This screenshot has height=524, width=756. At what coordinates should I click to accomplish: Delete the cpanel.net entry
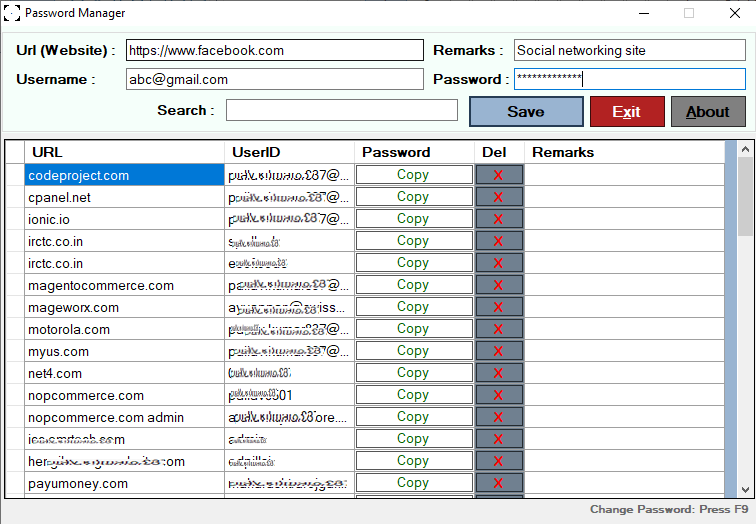499,197
